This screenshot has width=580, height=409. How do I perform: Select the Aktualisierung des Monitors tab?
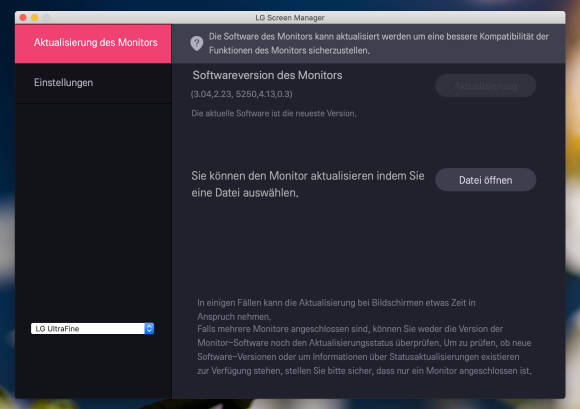(x=93, y=43)
